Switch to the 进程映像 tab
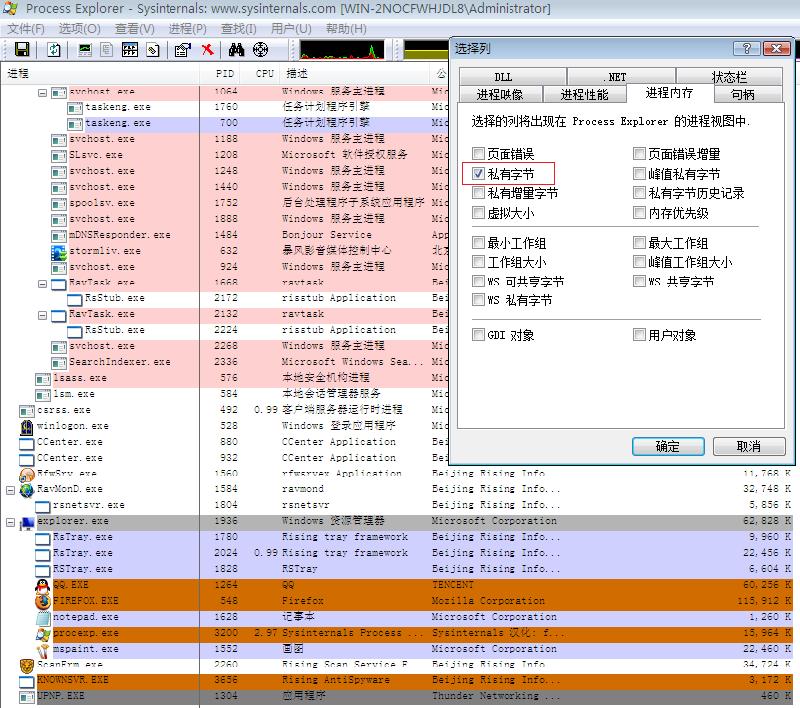This screenshot has width=800, height=708. click(499, 94)
